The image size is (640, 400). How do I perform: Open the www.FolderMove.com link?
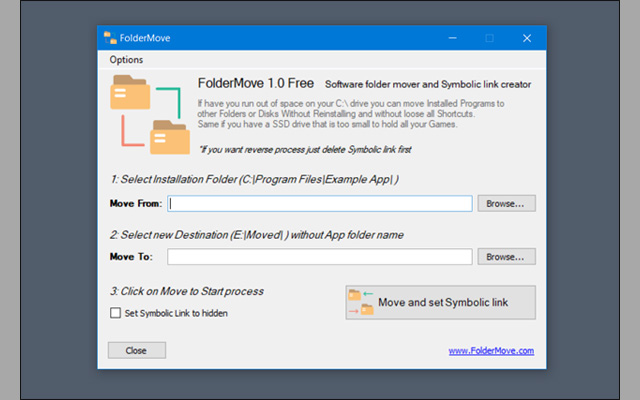coord(490,351)
